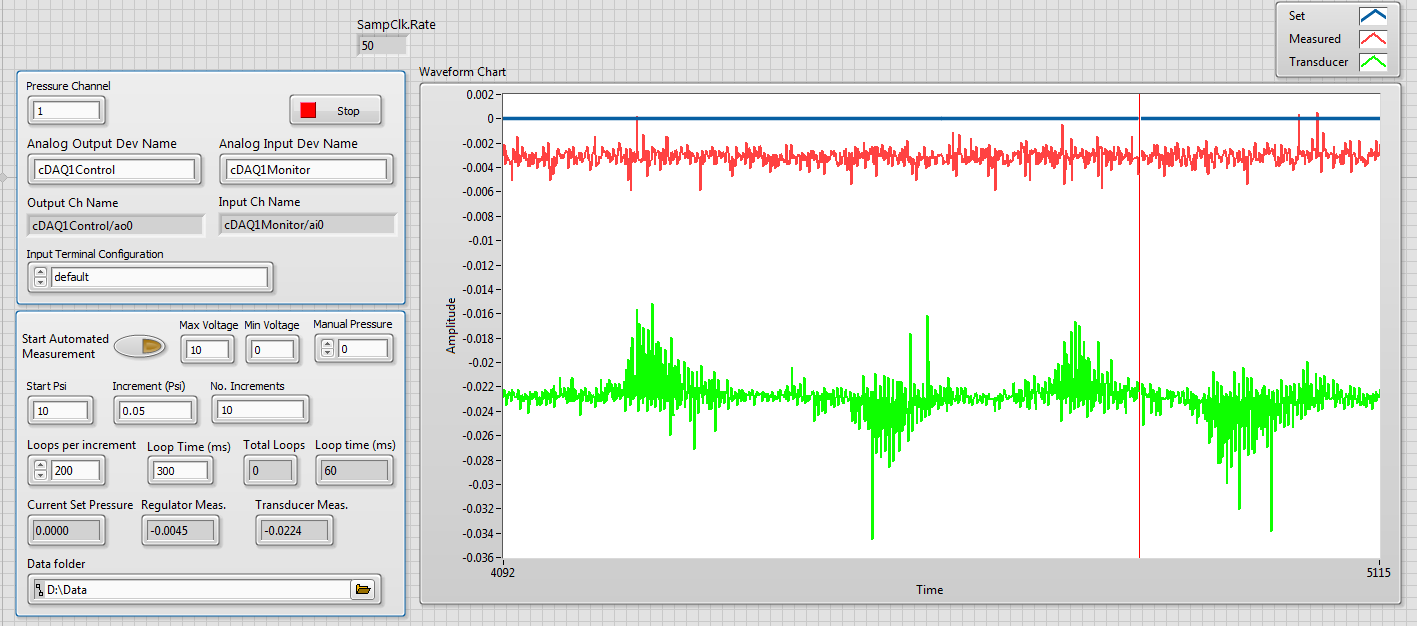Click the Manual Pressure stepper arrows
This screenshot has height=626, width=1417.
(x=327, y=349)
